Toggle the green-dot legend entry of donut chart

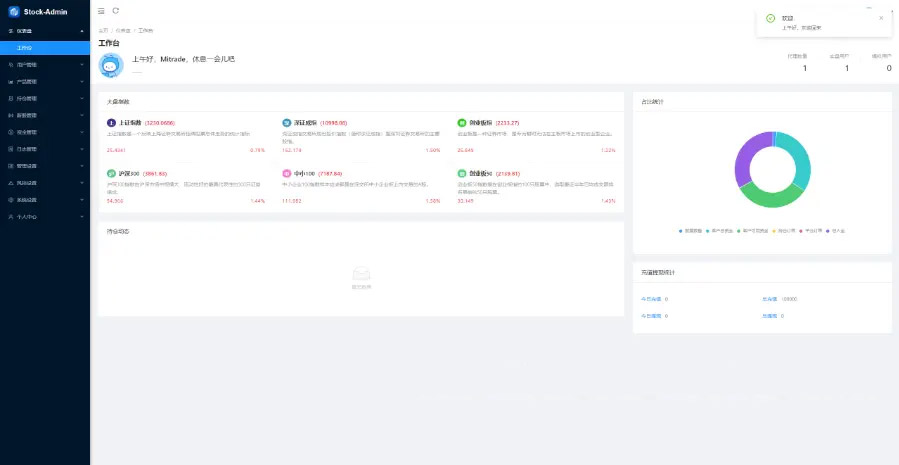click(x=751, y=230)
